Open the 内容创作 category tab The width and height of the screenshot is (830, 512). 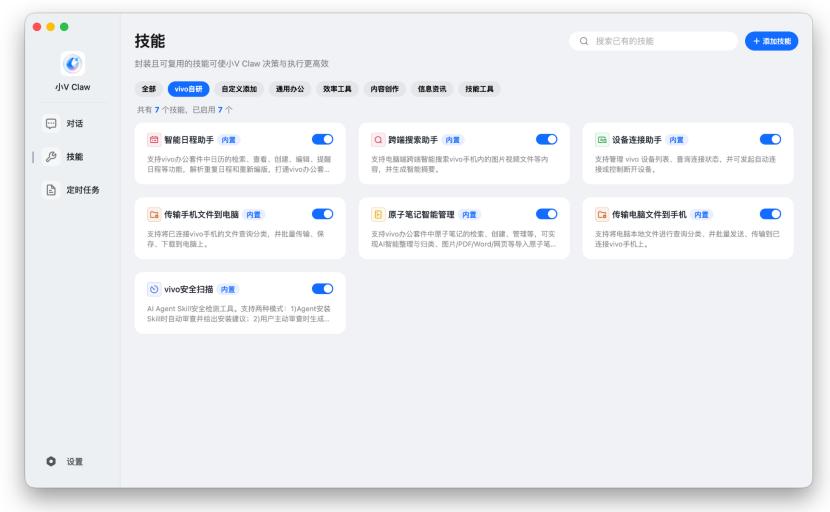(x=385, y=89)
